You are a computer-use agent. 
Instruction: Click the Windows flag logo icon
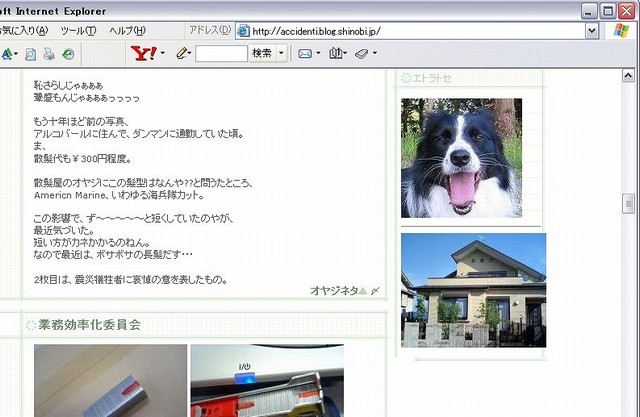pos(621,31)
